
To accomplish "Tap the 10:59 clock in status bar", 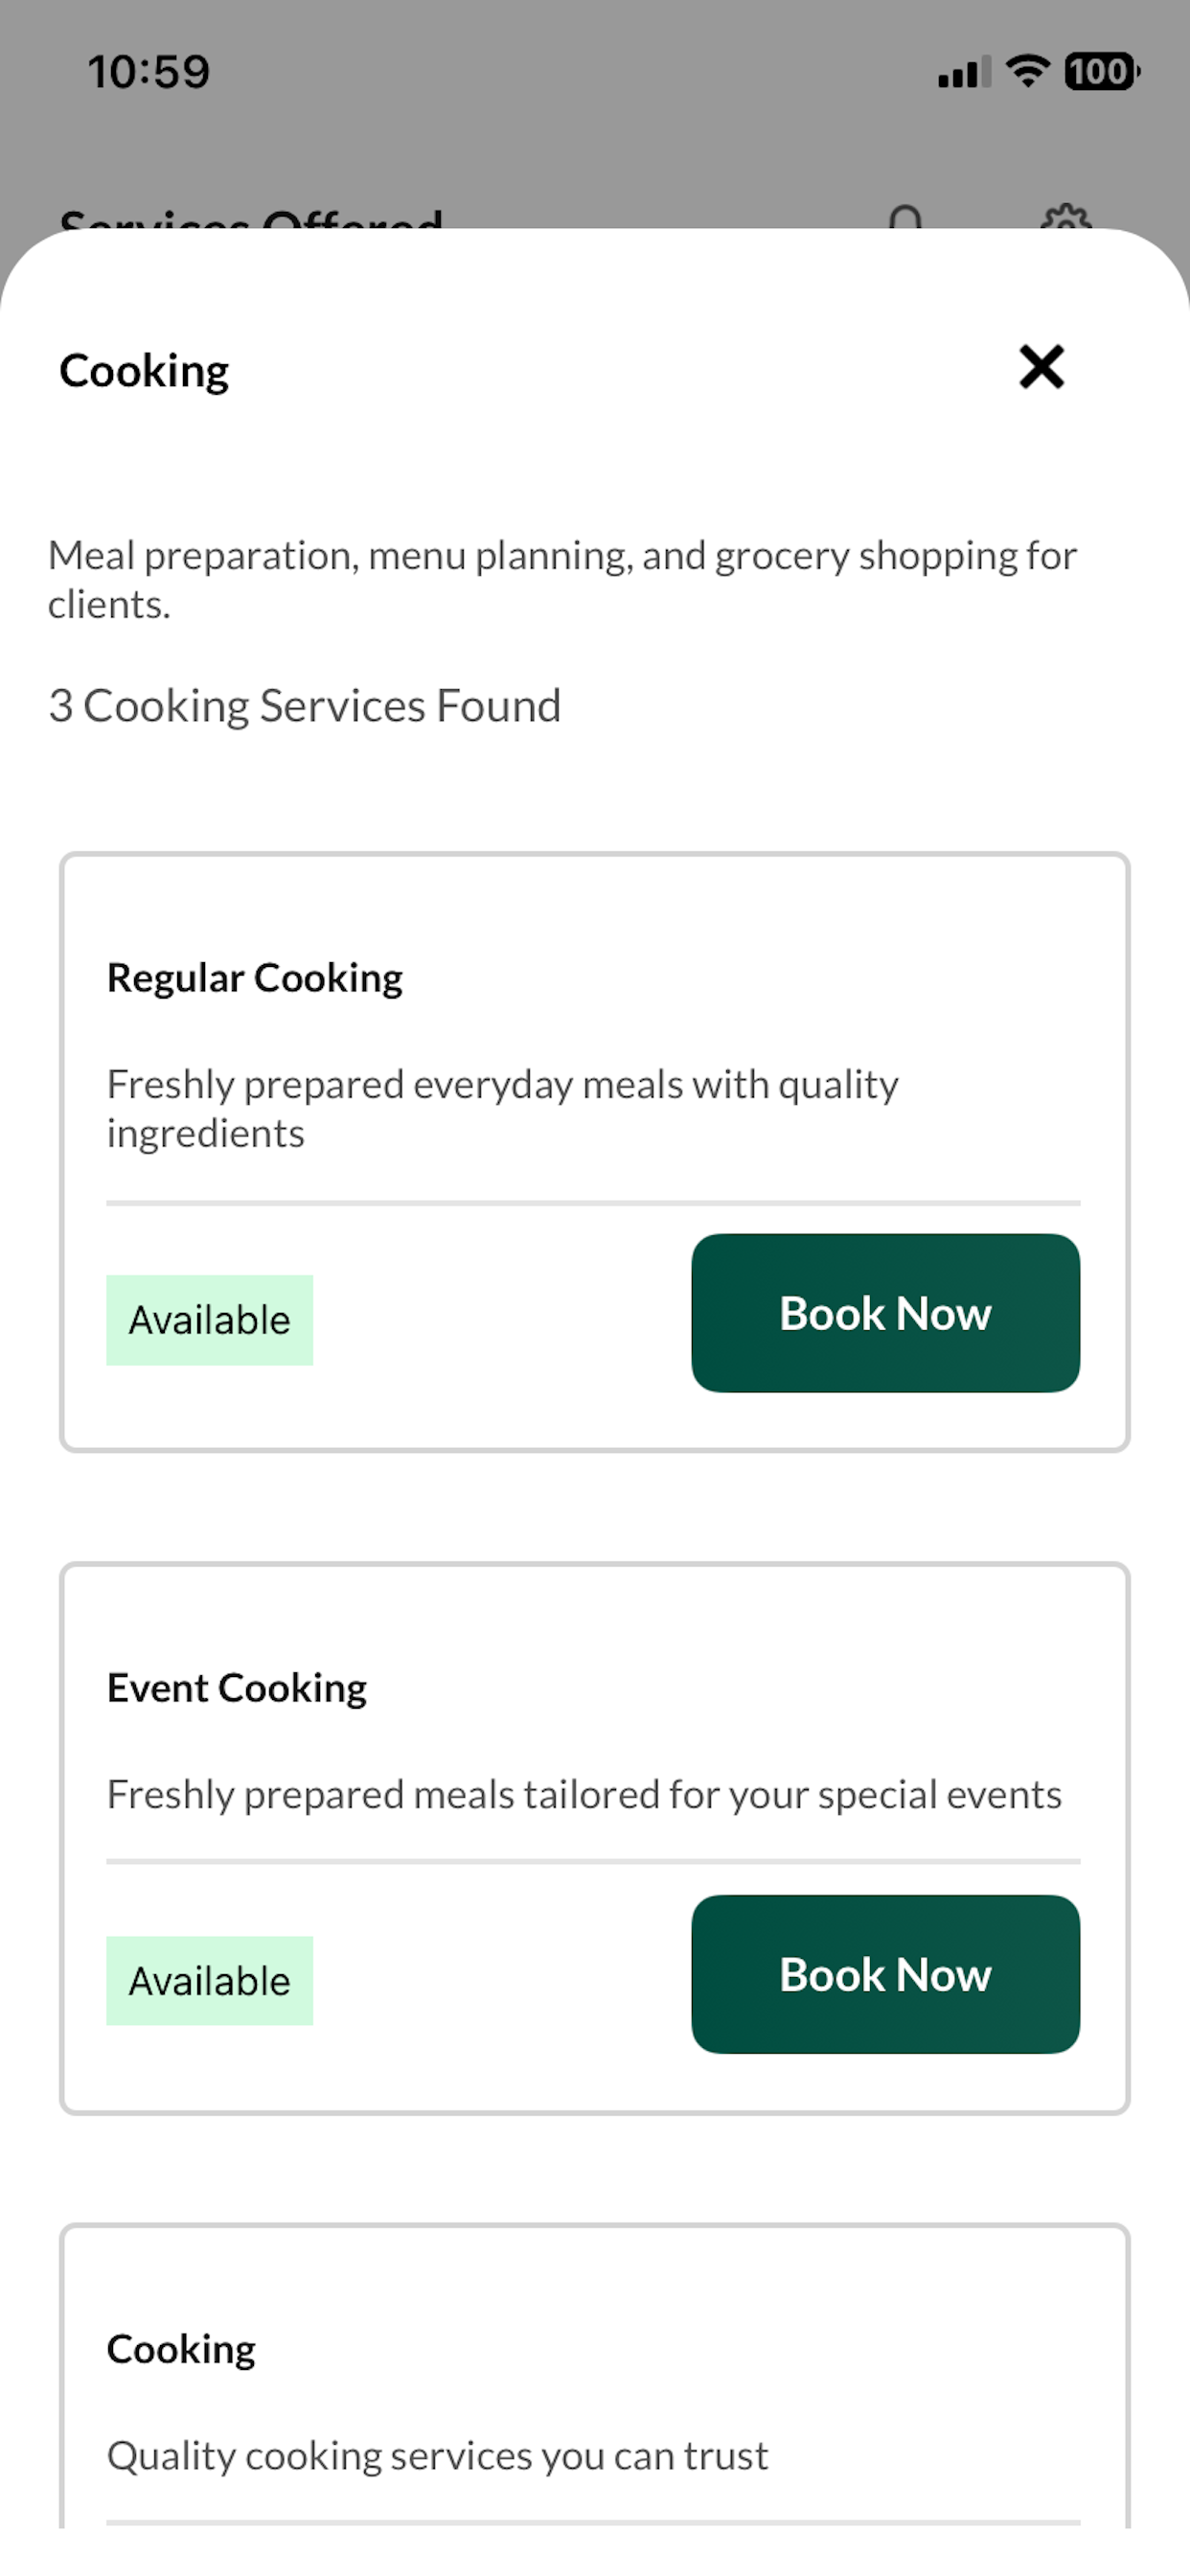I will click(149, 72).
